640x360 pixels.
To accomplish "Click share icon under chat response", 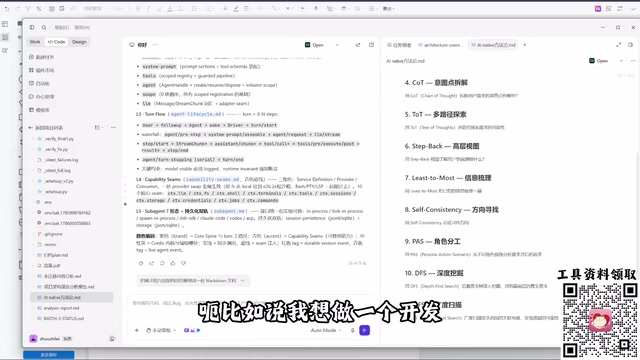I will (x=151, y=263).
